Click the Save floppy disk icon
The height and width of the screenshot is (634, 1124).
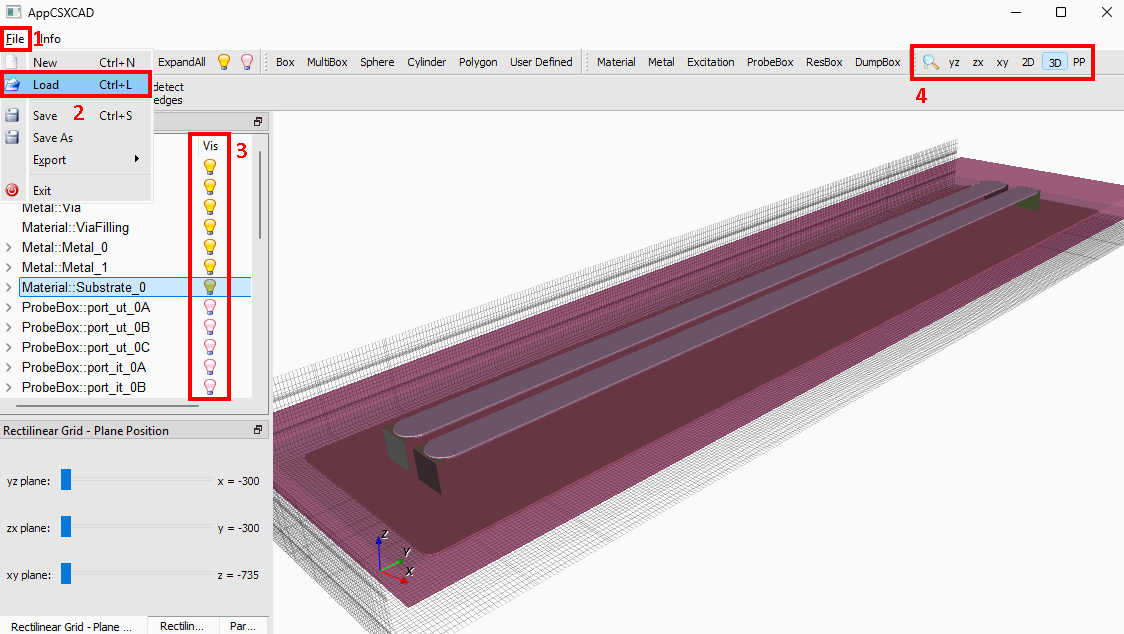pyautogui.click(x=12, y=115)
